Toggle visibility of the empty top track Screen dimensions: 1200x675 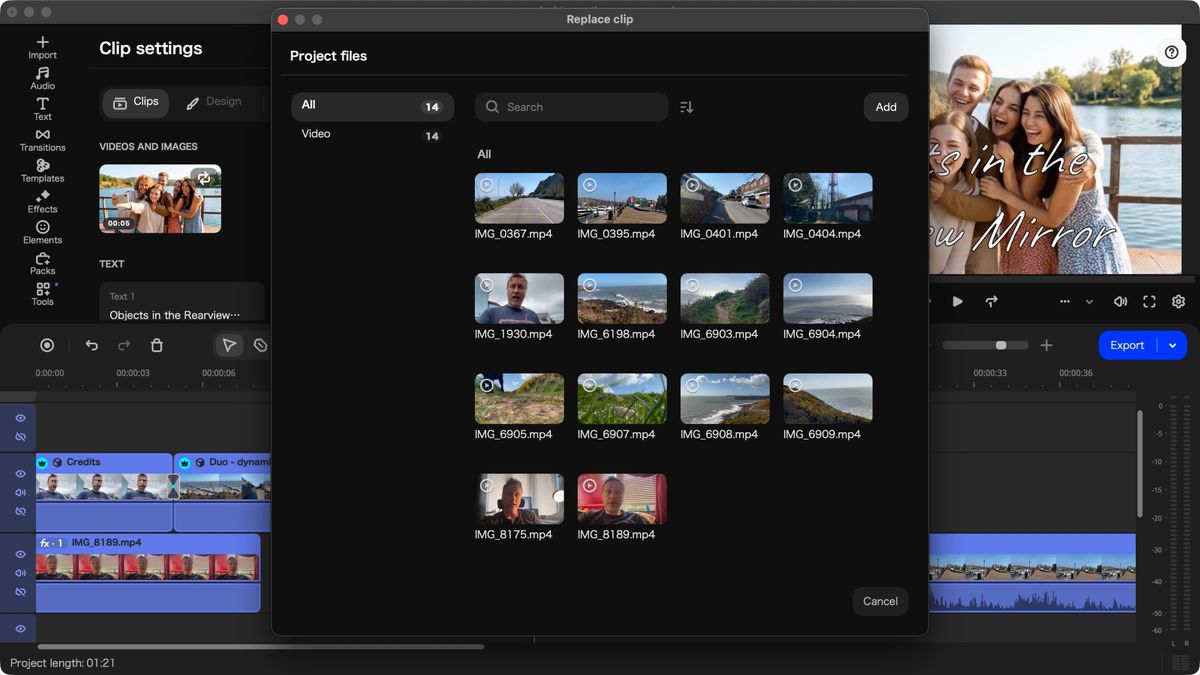(20, 418)
